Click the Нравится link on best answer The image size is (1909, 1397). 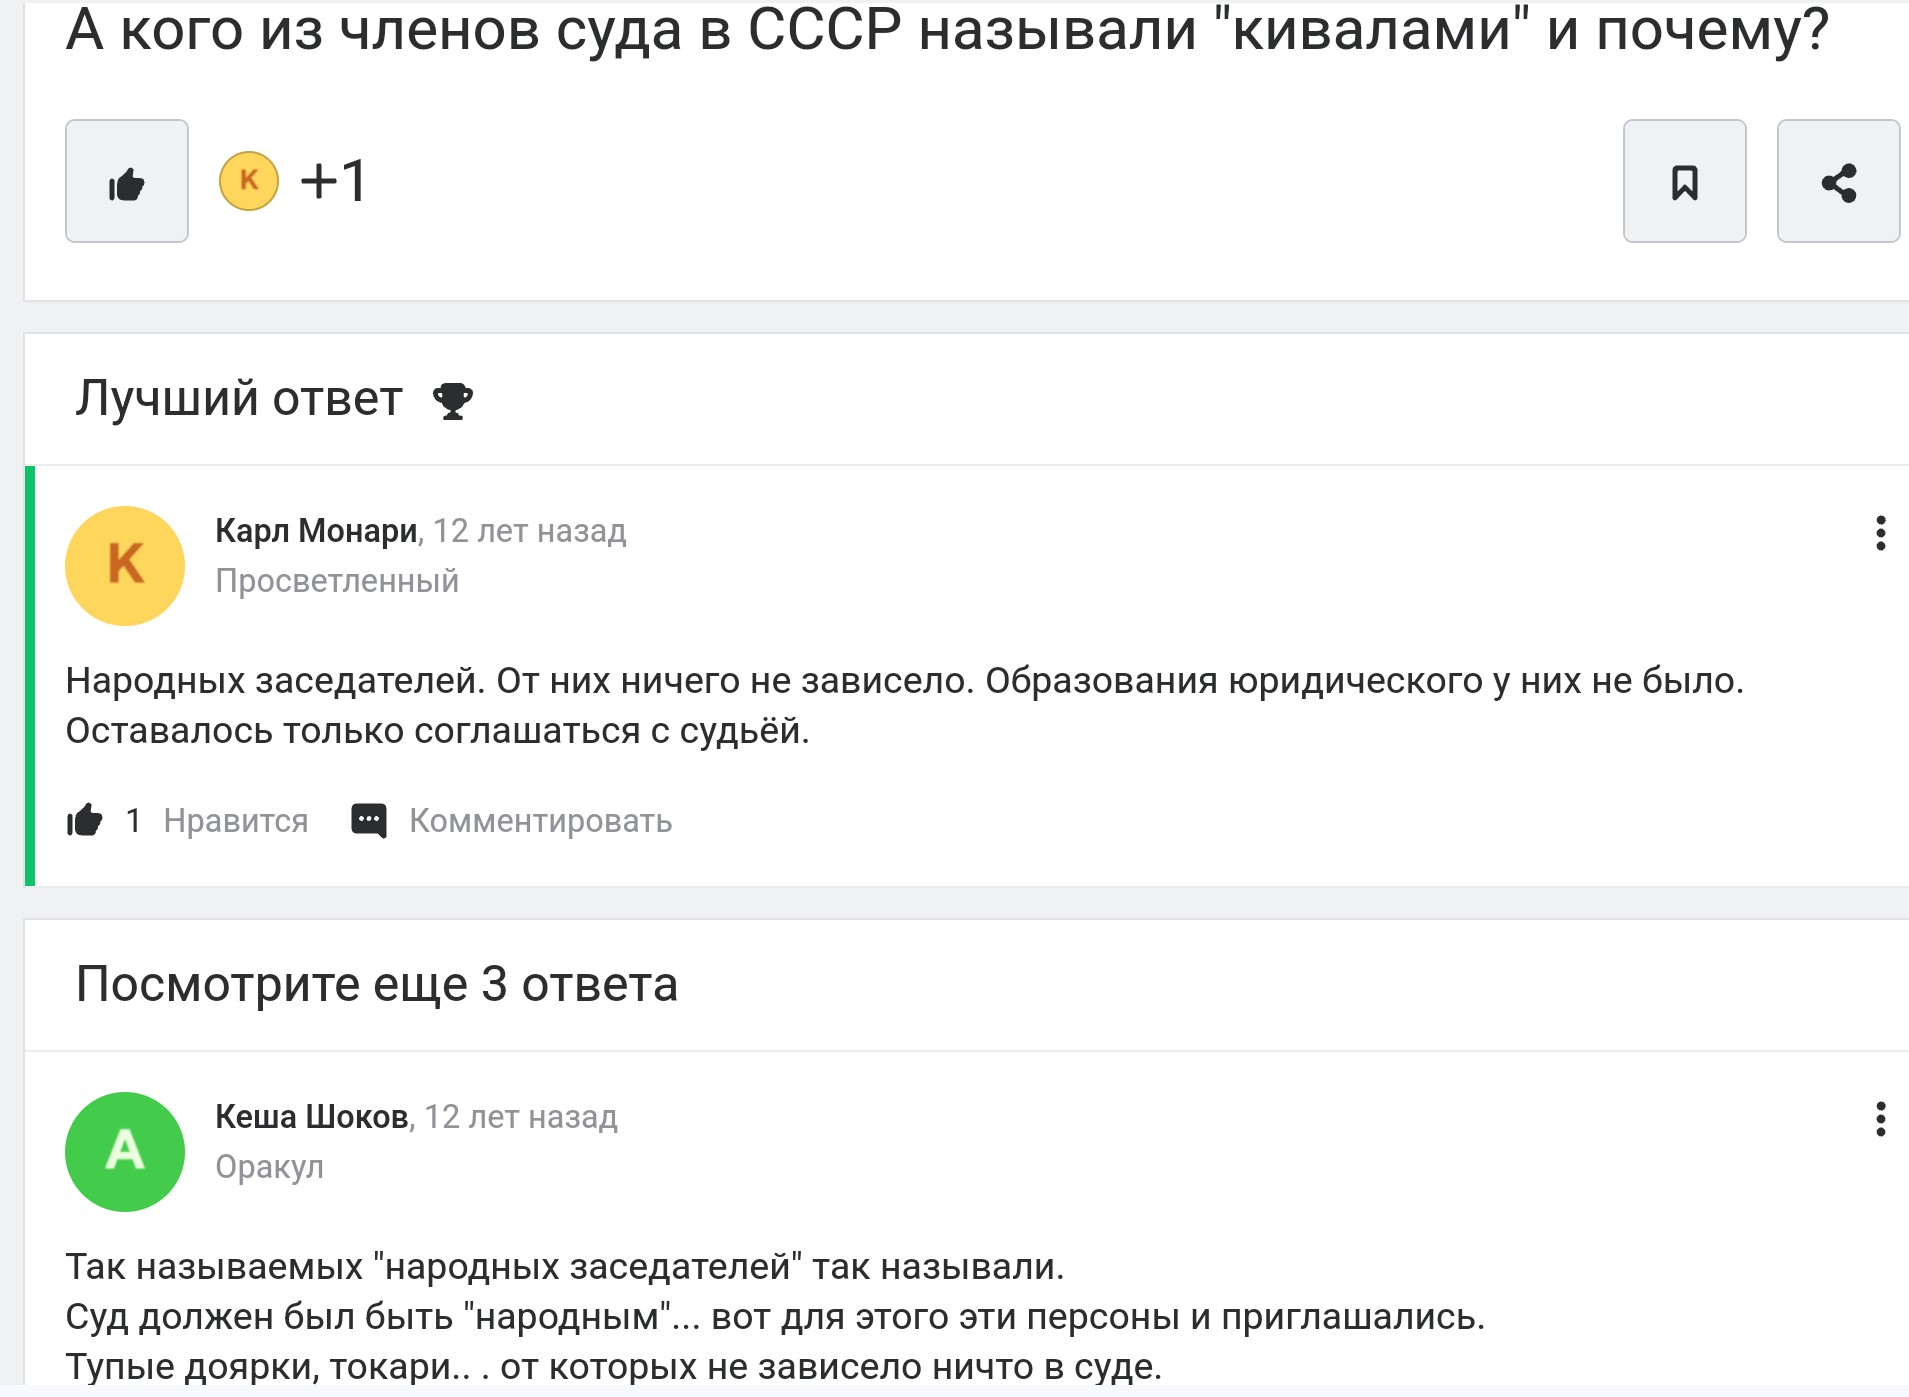click(236, 821)
